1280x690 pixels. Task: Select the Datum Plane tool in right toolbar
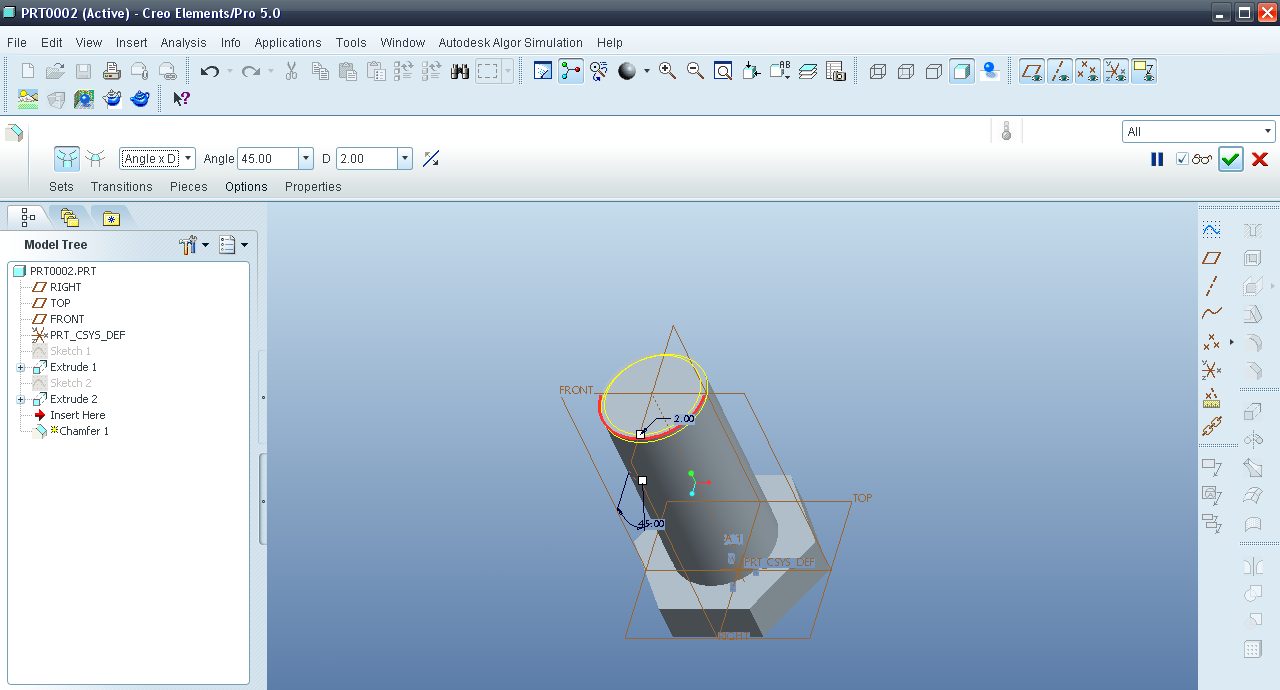click(1211, 258)
